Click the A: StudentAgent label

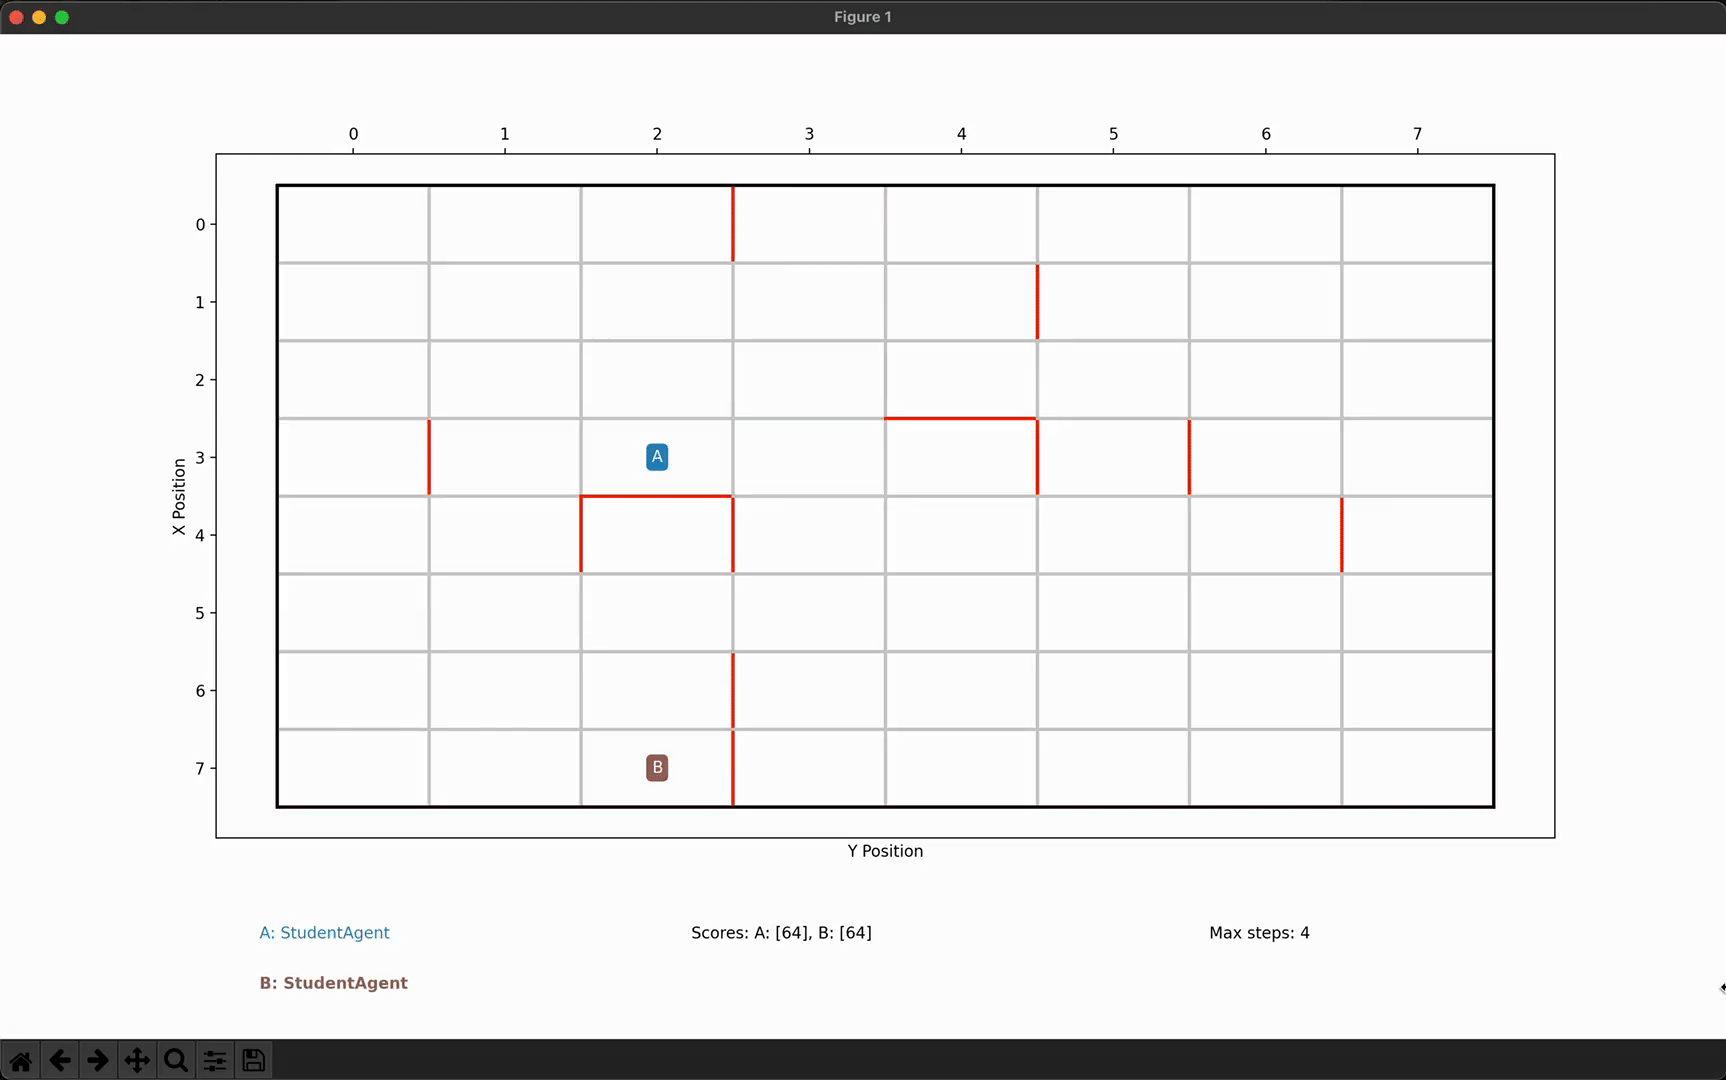(324, 933)
